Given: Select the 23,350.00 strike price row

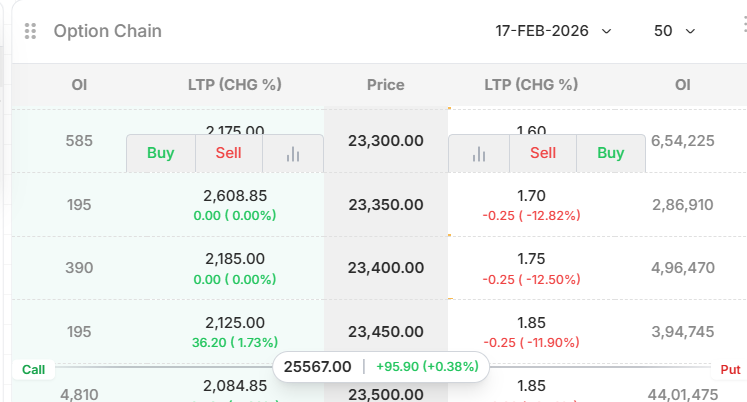Looking at the screenshot, I should pyautogui.click(x=385, y=204).
